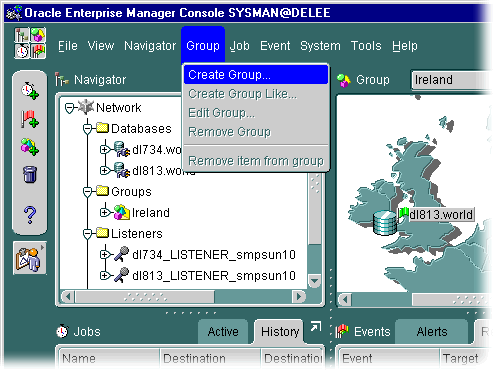Click the dl734_LISTENER_smpsun10 listener icon
Viewport: 498px width, 375px height.
pyautogui.click(x=121, y=254)
